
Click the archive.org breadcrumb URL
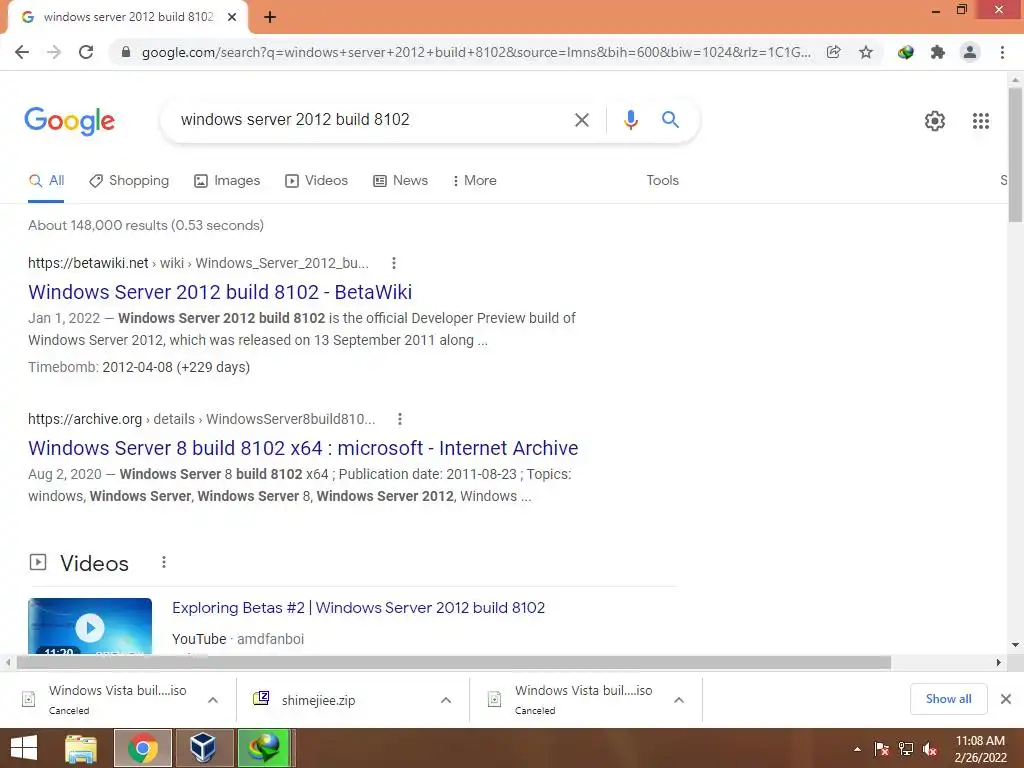pyautogui.click(x=201, y=419)
